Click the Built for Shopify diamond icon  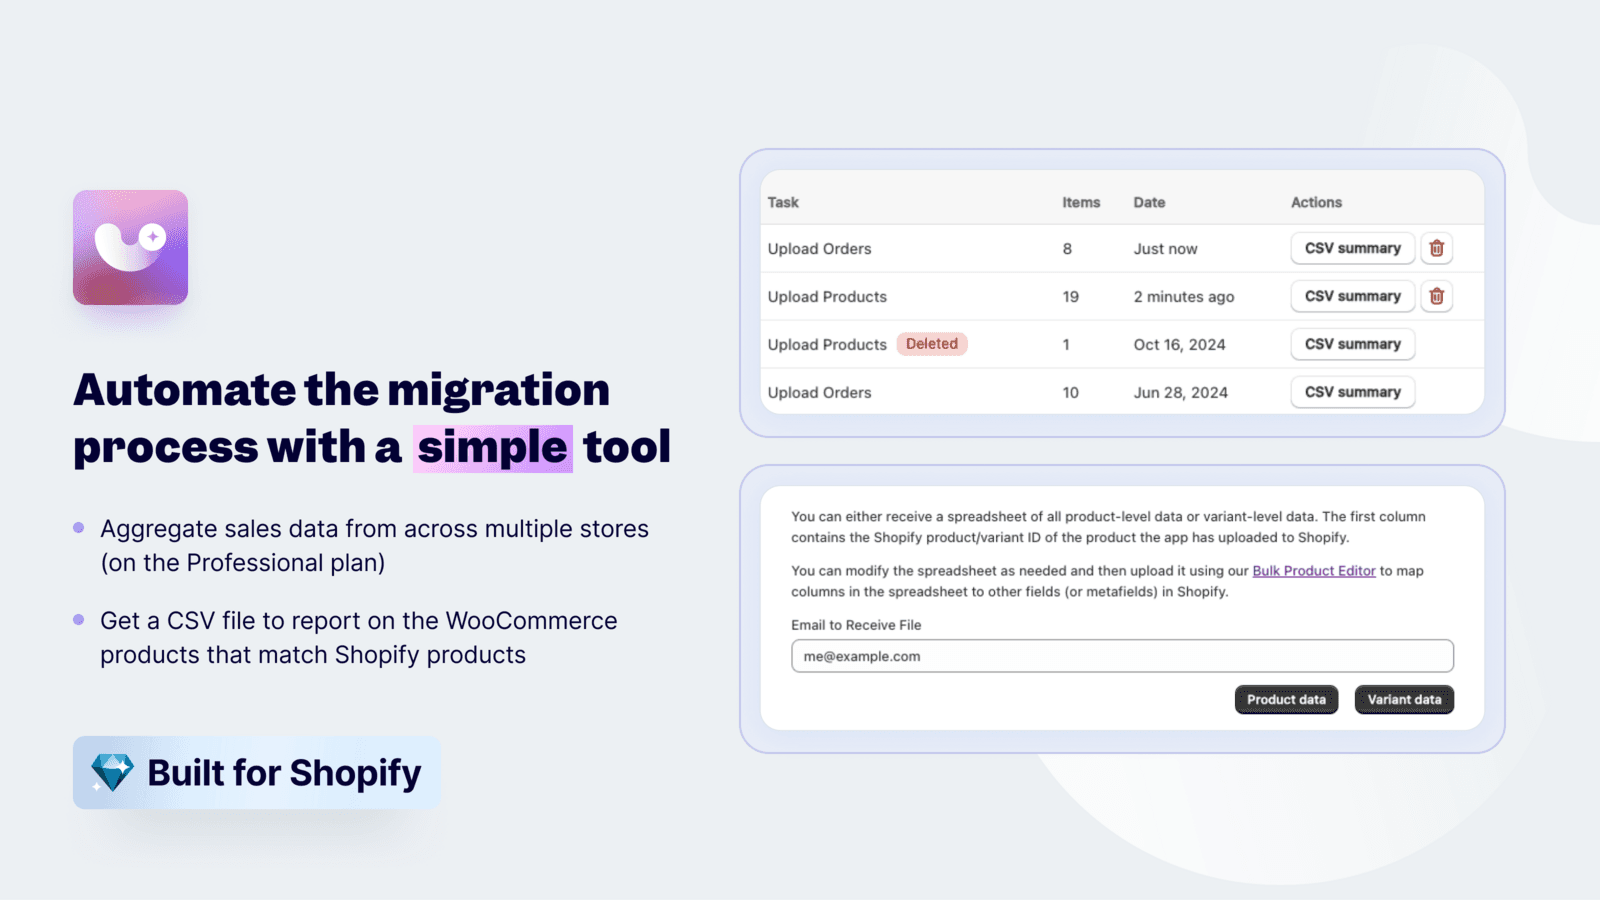coord(111,772)
